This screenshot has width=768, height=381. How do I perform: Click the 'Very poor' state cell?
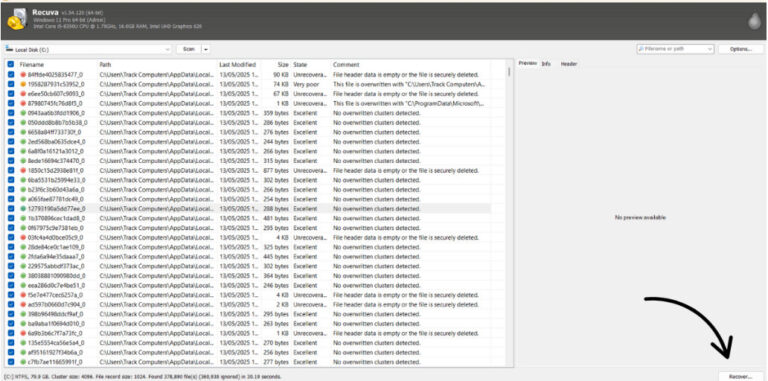click(x=305, y=84)
